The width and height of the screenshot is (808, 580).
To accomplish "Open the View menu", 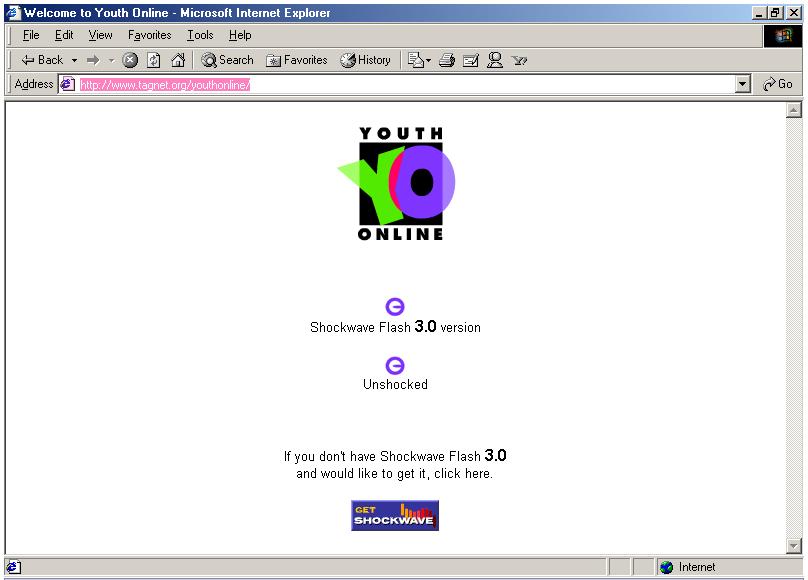I will point(100,35).
